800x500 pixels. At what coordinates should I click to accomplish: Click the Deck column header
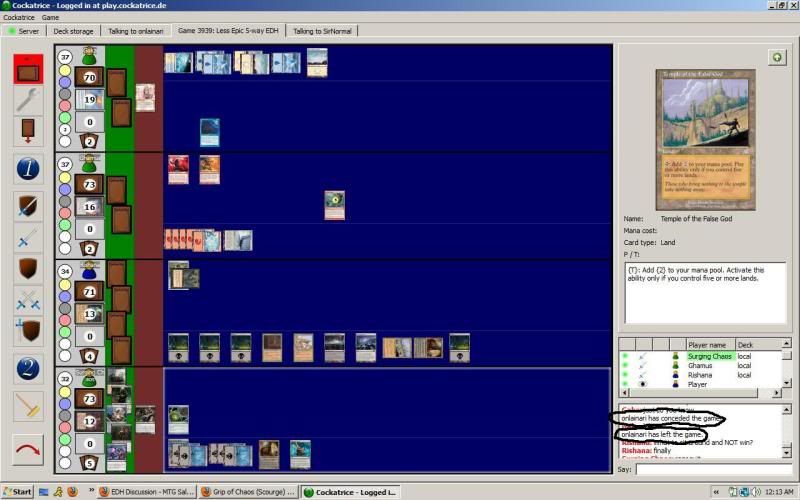pos(758,345)
